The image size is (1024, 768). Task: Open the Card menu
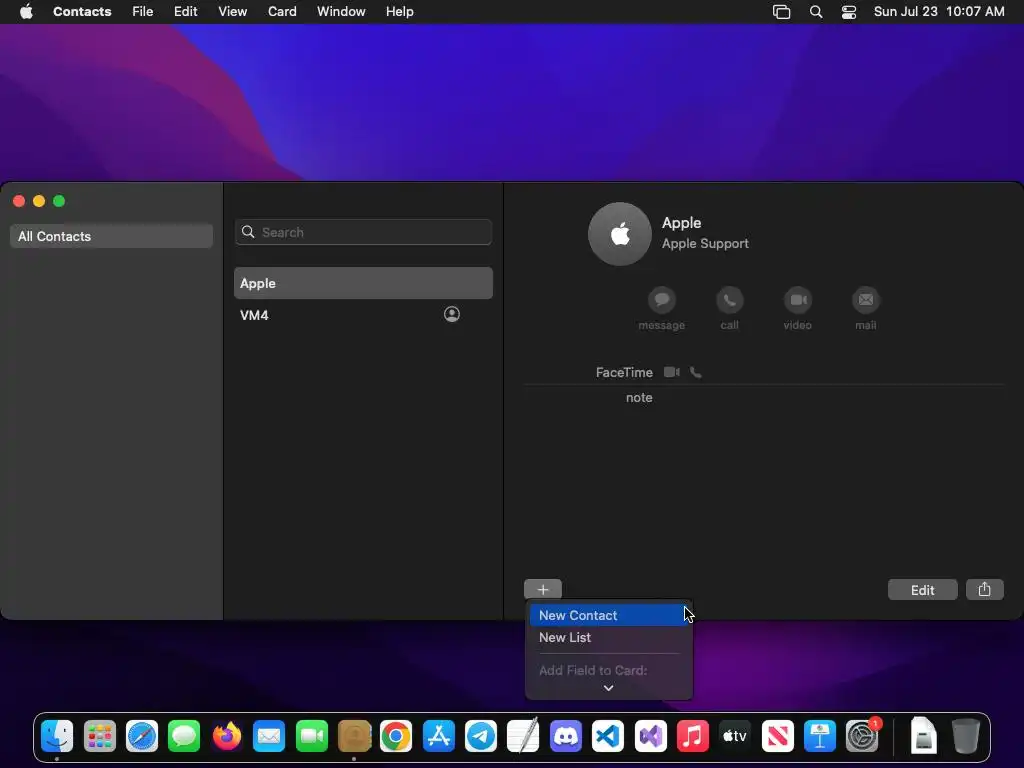(x=282, y=12)
